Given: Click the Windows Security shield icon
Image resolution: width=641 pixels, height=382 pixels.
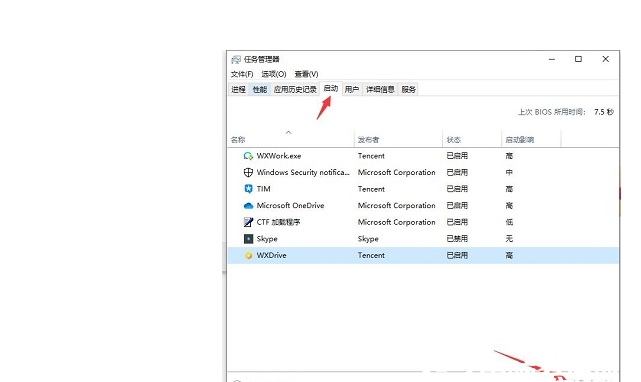Looking at the screenshot, I should pos(248,172).
